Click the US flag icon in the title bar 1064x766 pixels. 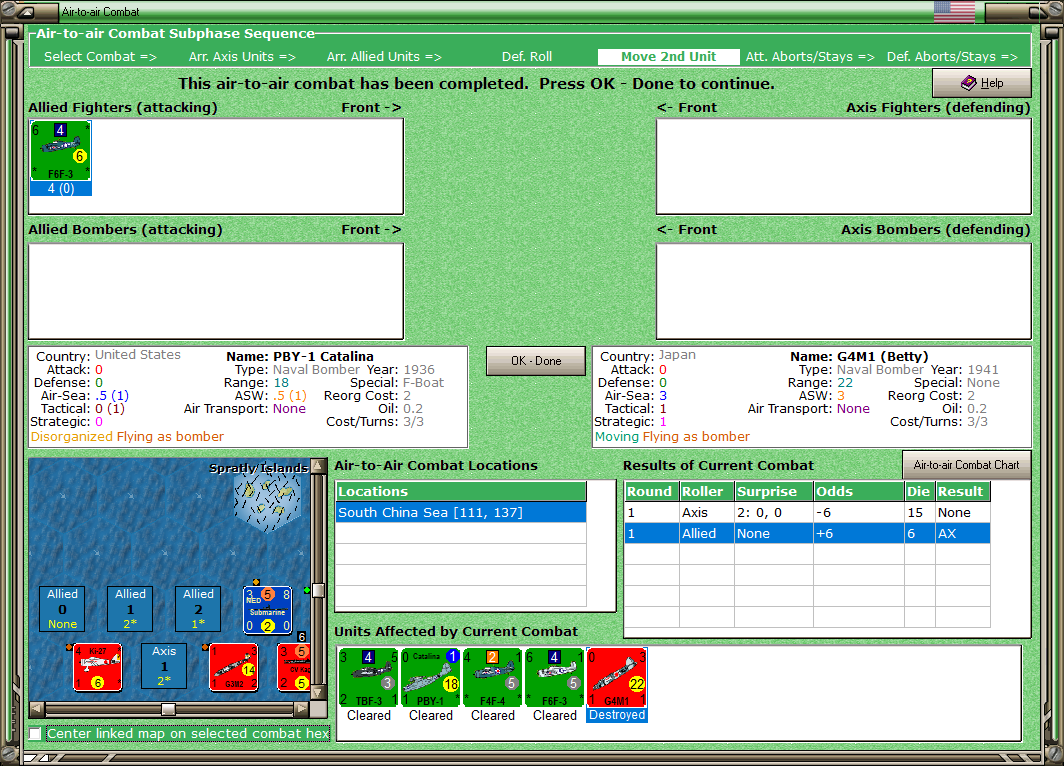tap(954, 12)
